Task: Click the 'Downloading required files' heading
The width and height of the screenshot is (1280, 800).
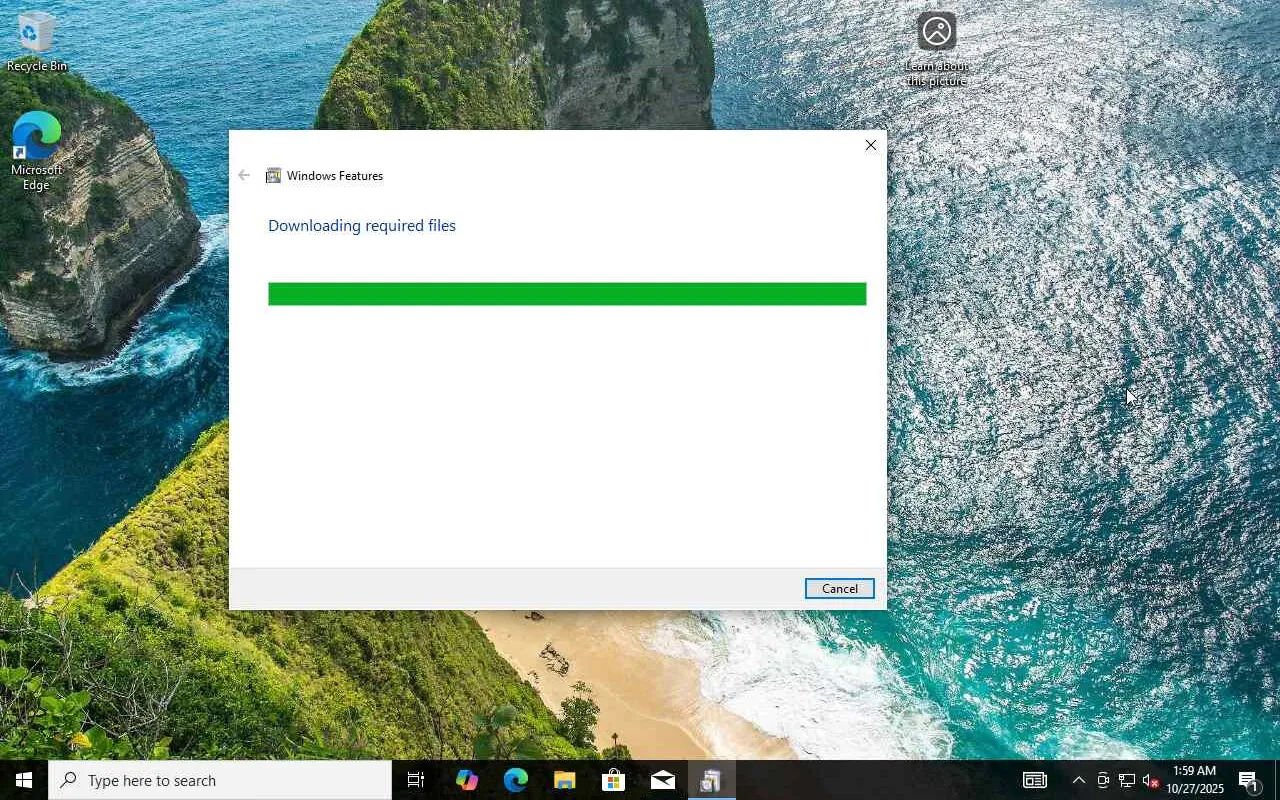Action: (x=362, y=225)
